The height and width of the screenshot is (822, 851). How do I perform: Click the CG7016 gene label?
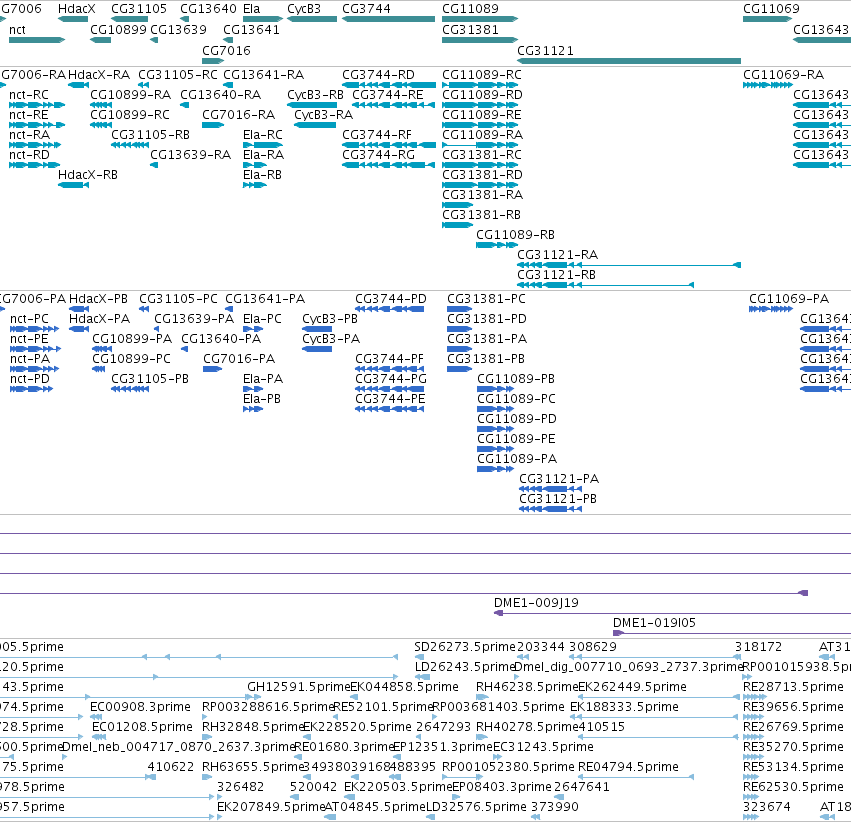pyautogui.click(x=226, y=50)
